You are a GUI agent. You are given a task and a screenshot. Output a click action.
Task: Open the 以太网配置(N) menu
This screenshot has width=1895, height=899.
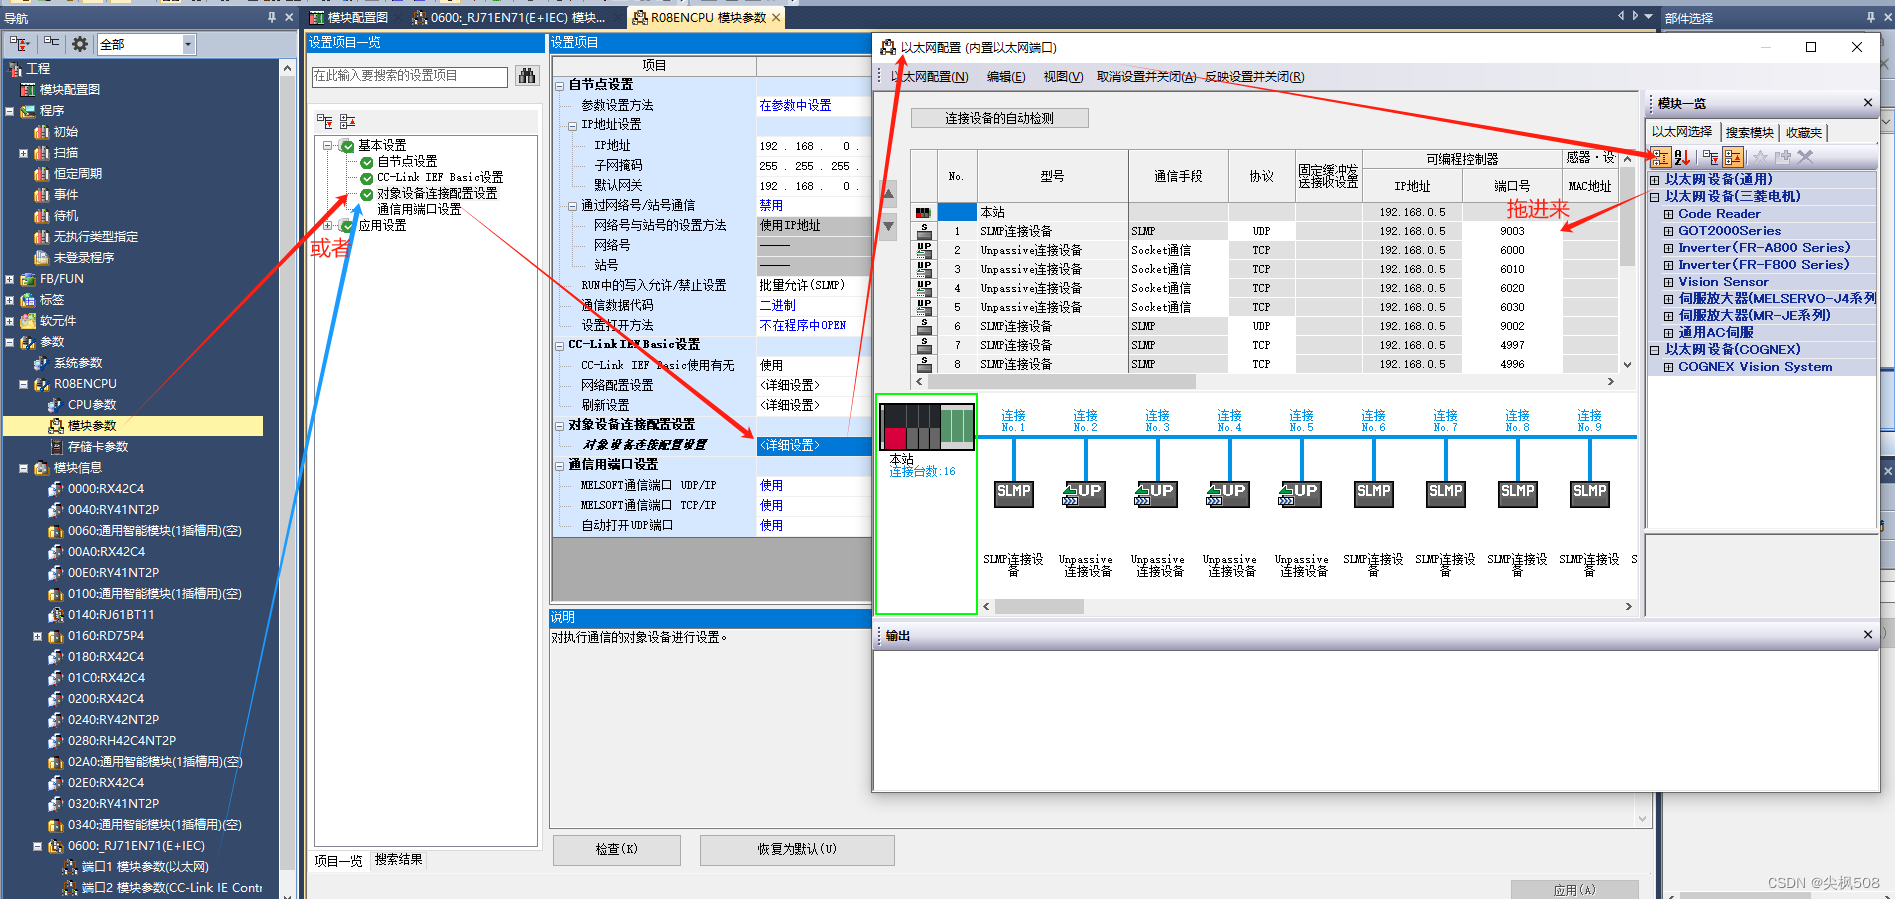[929, 77]
